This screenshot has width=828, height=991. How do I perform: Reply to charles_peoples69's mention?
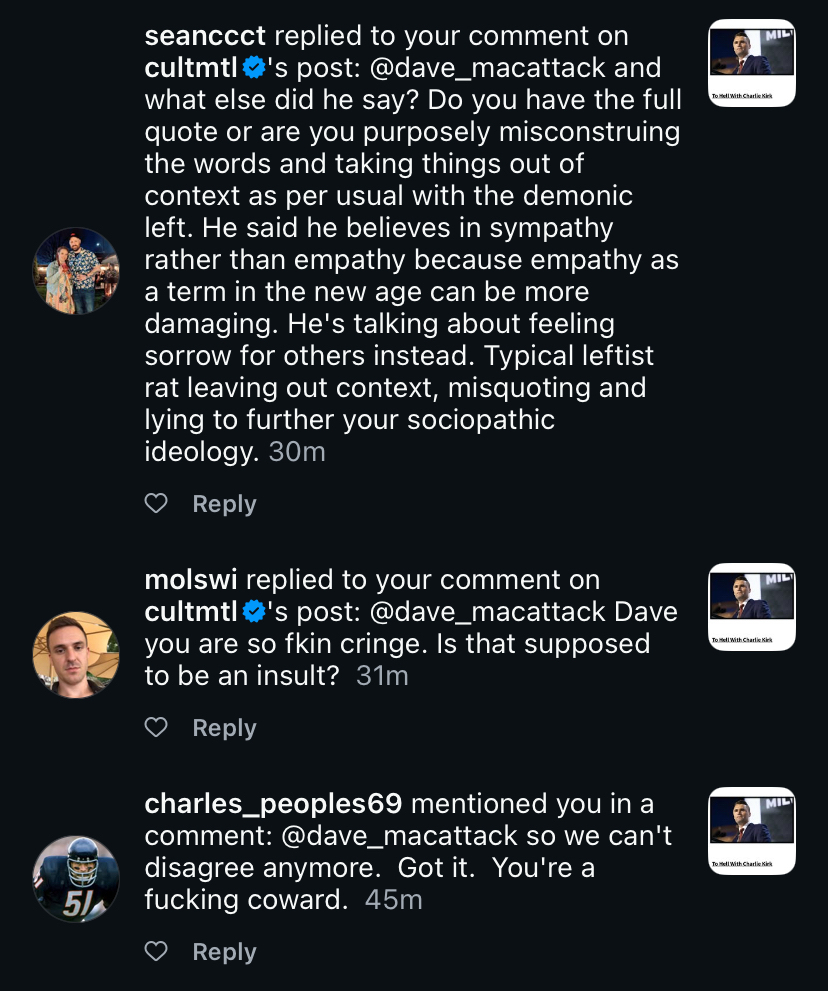click(224, 952)
